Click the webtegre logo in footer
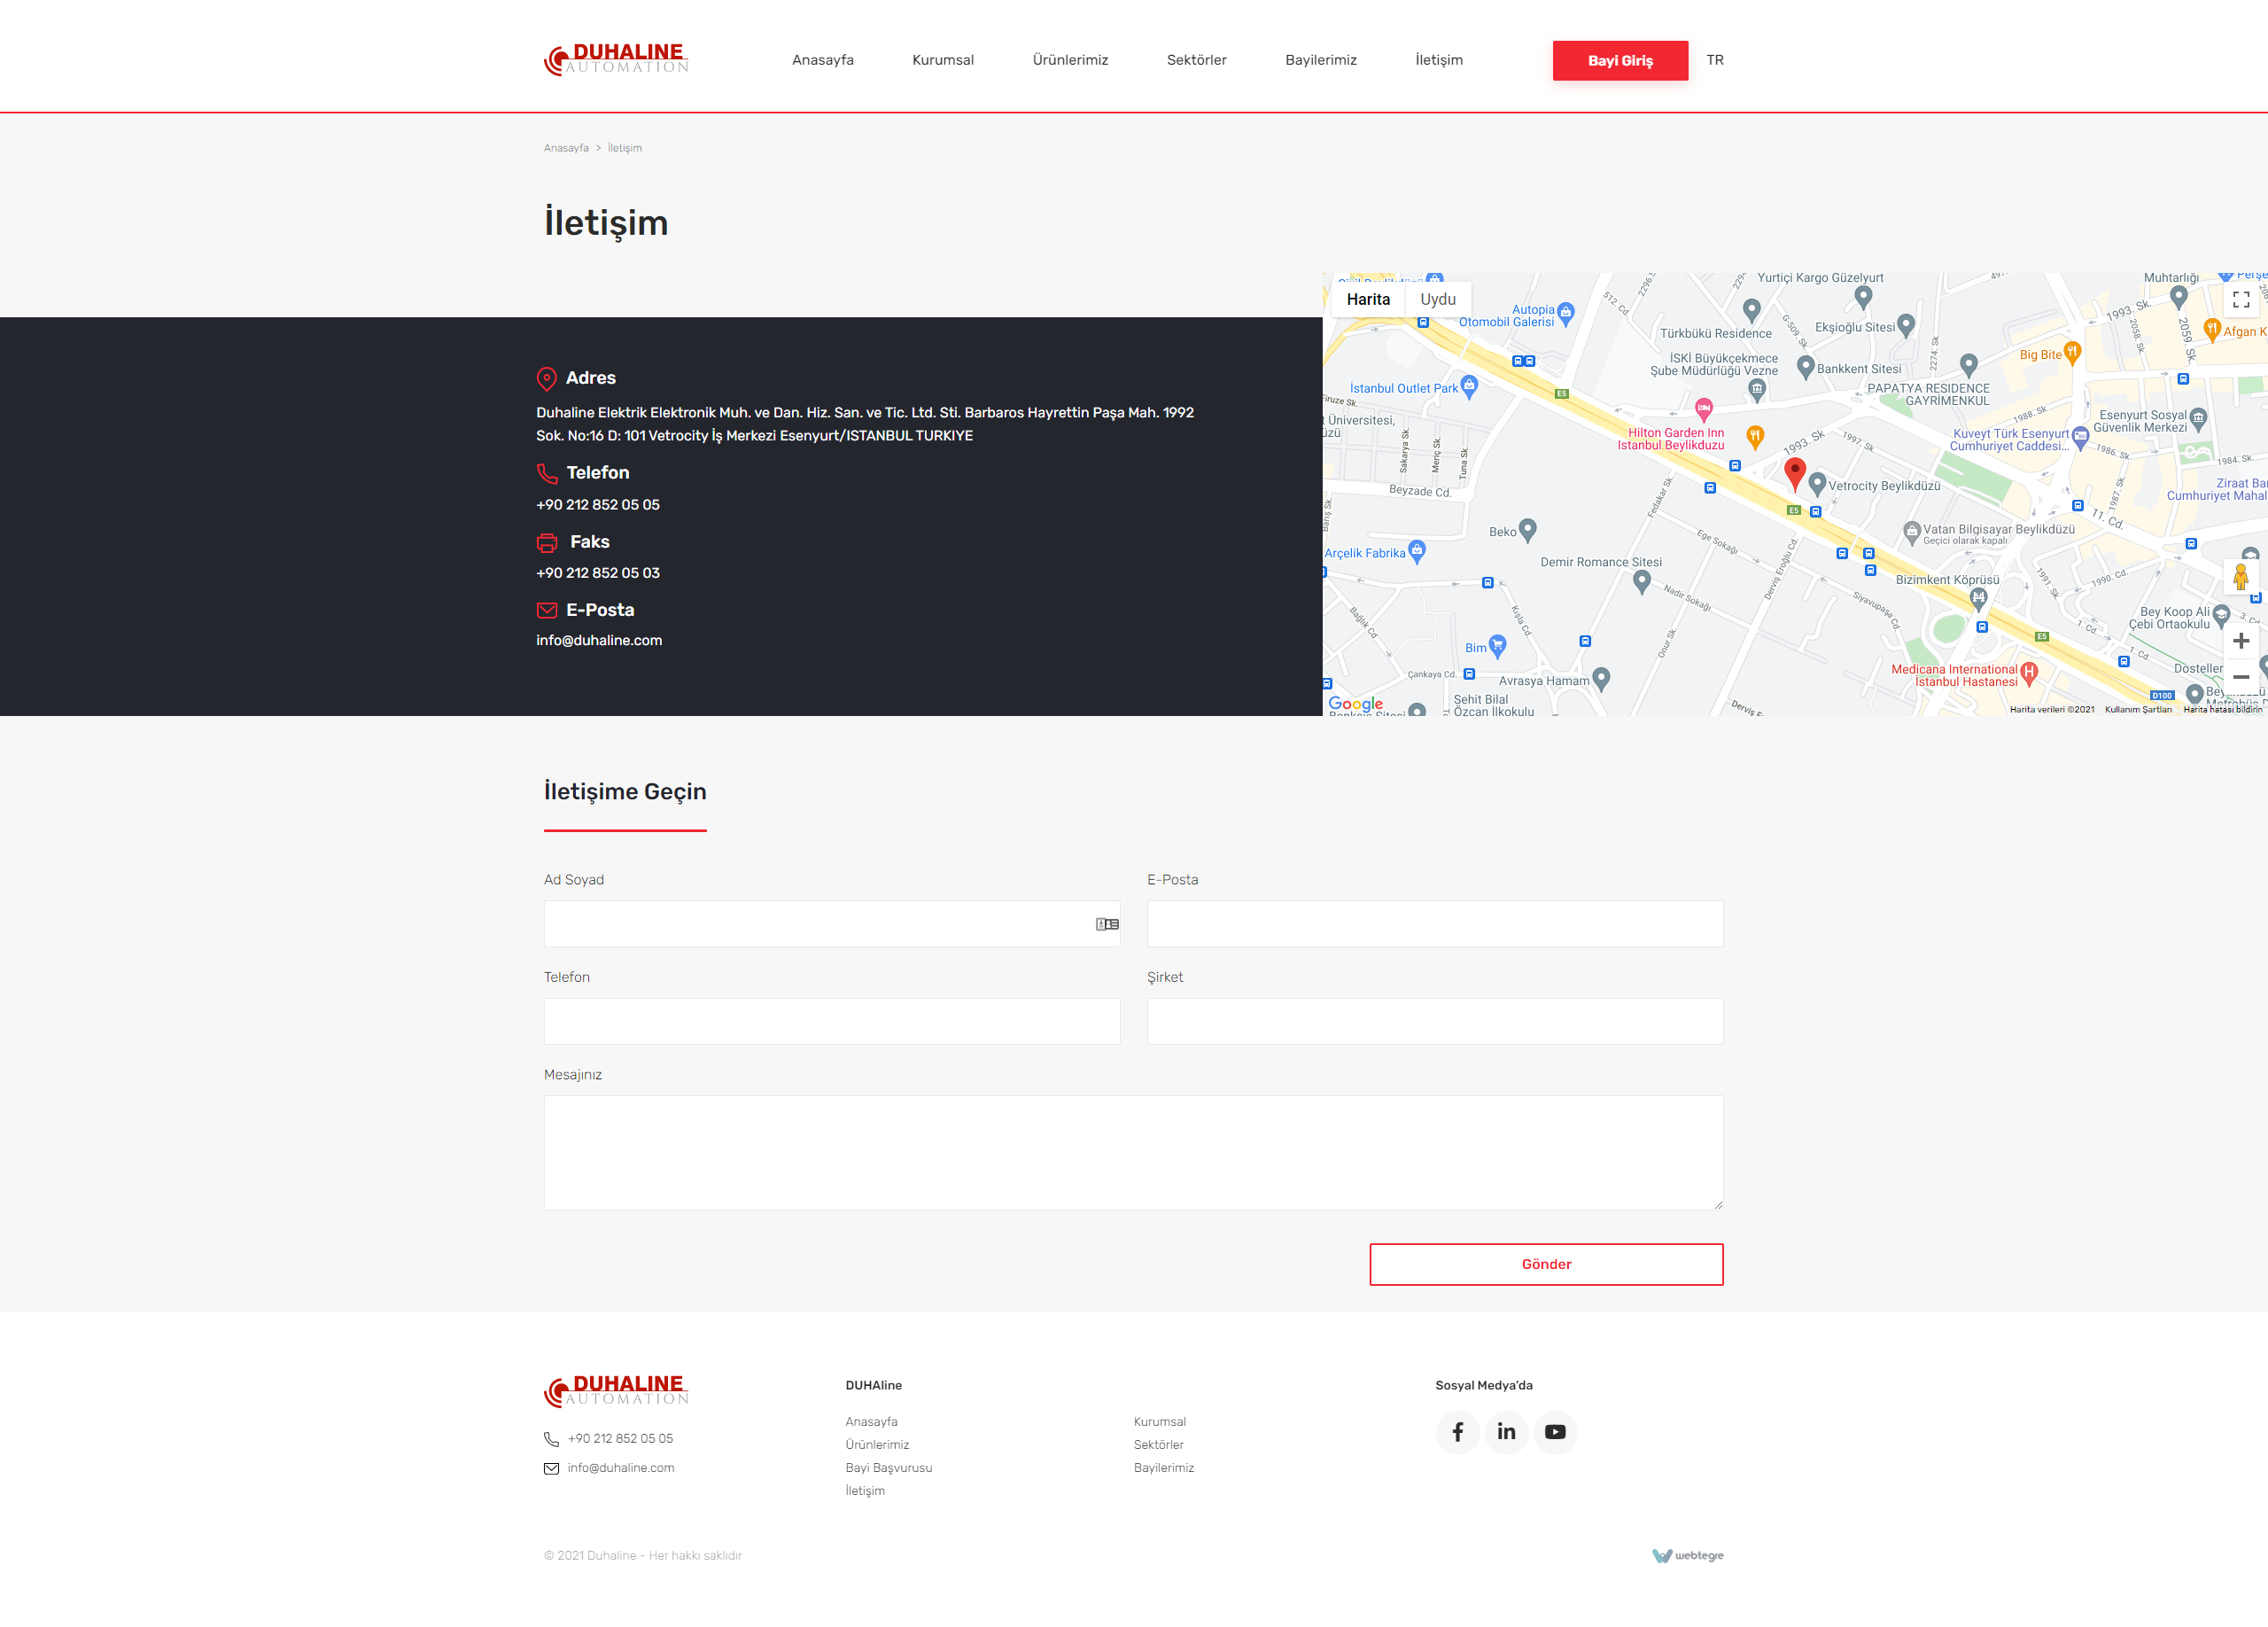2268x1627 pixels. [1688, 1555]
